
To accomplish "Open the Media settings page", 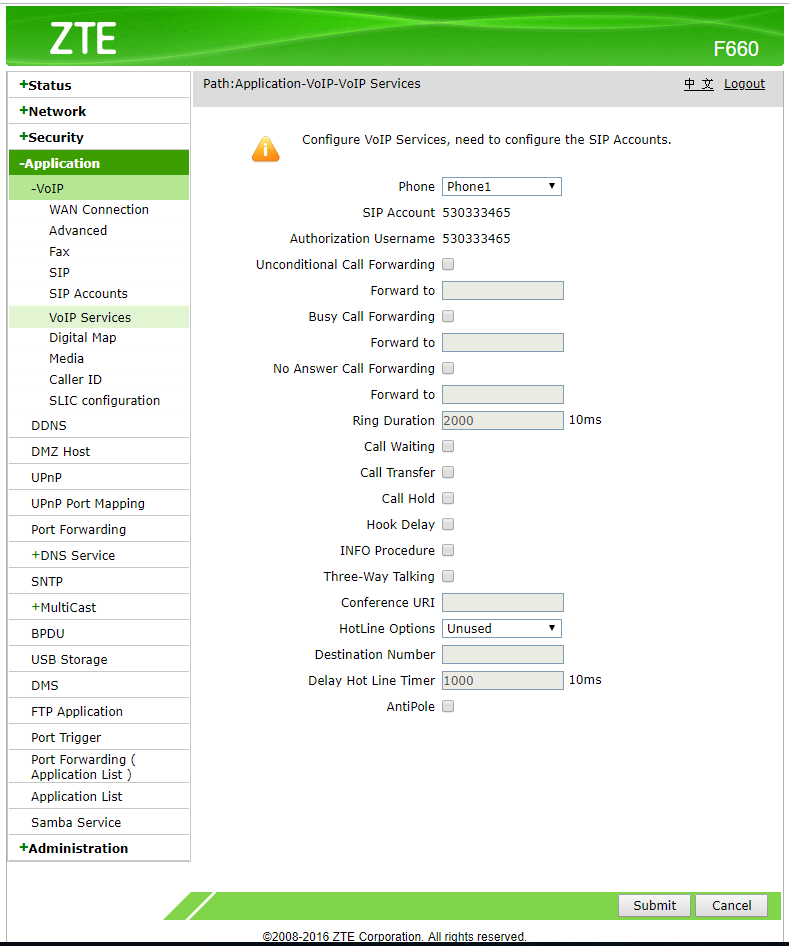I will [x=66, y=358].
